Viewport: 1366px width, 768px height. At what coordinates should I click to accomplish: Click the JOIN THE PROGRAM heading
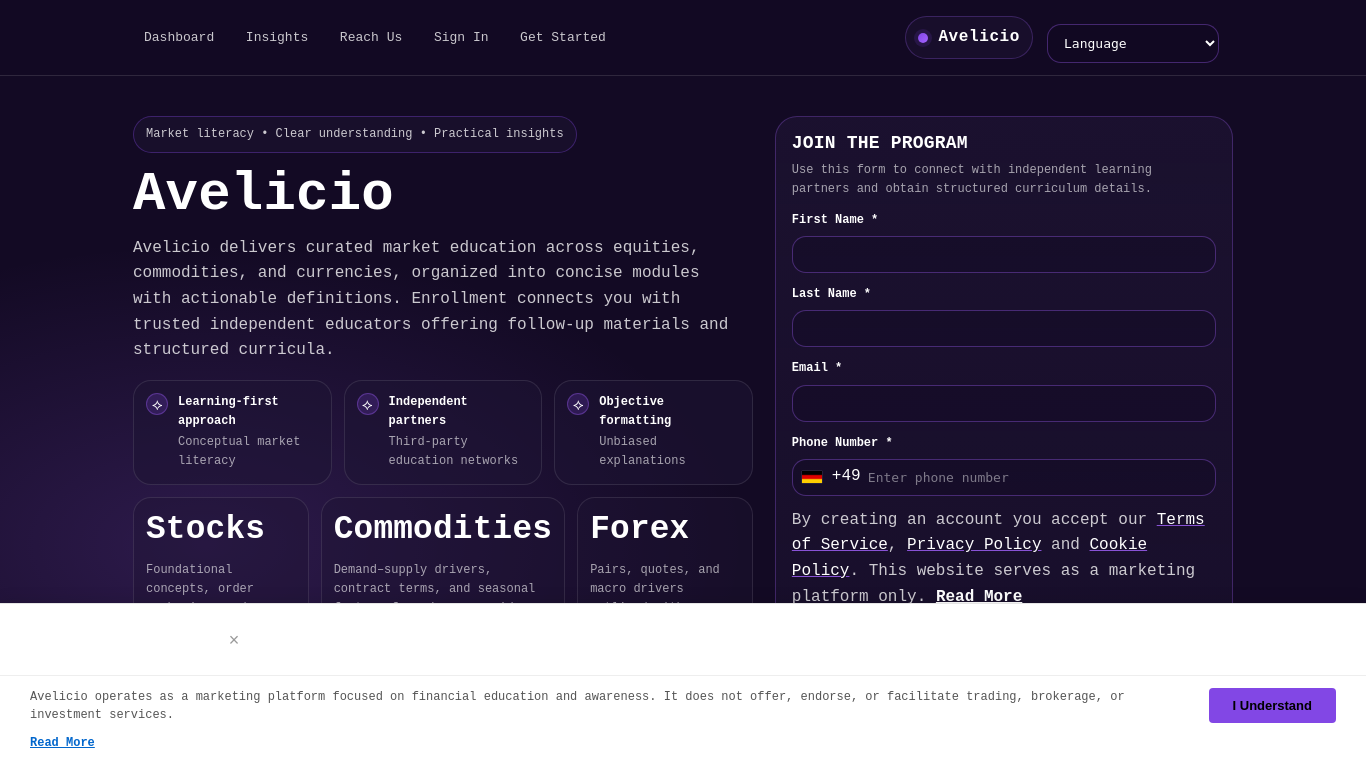[x=880, y=143]
